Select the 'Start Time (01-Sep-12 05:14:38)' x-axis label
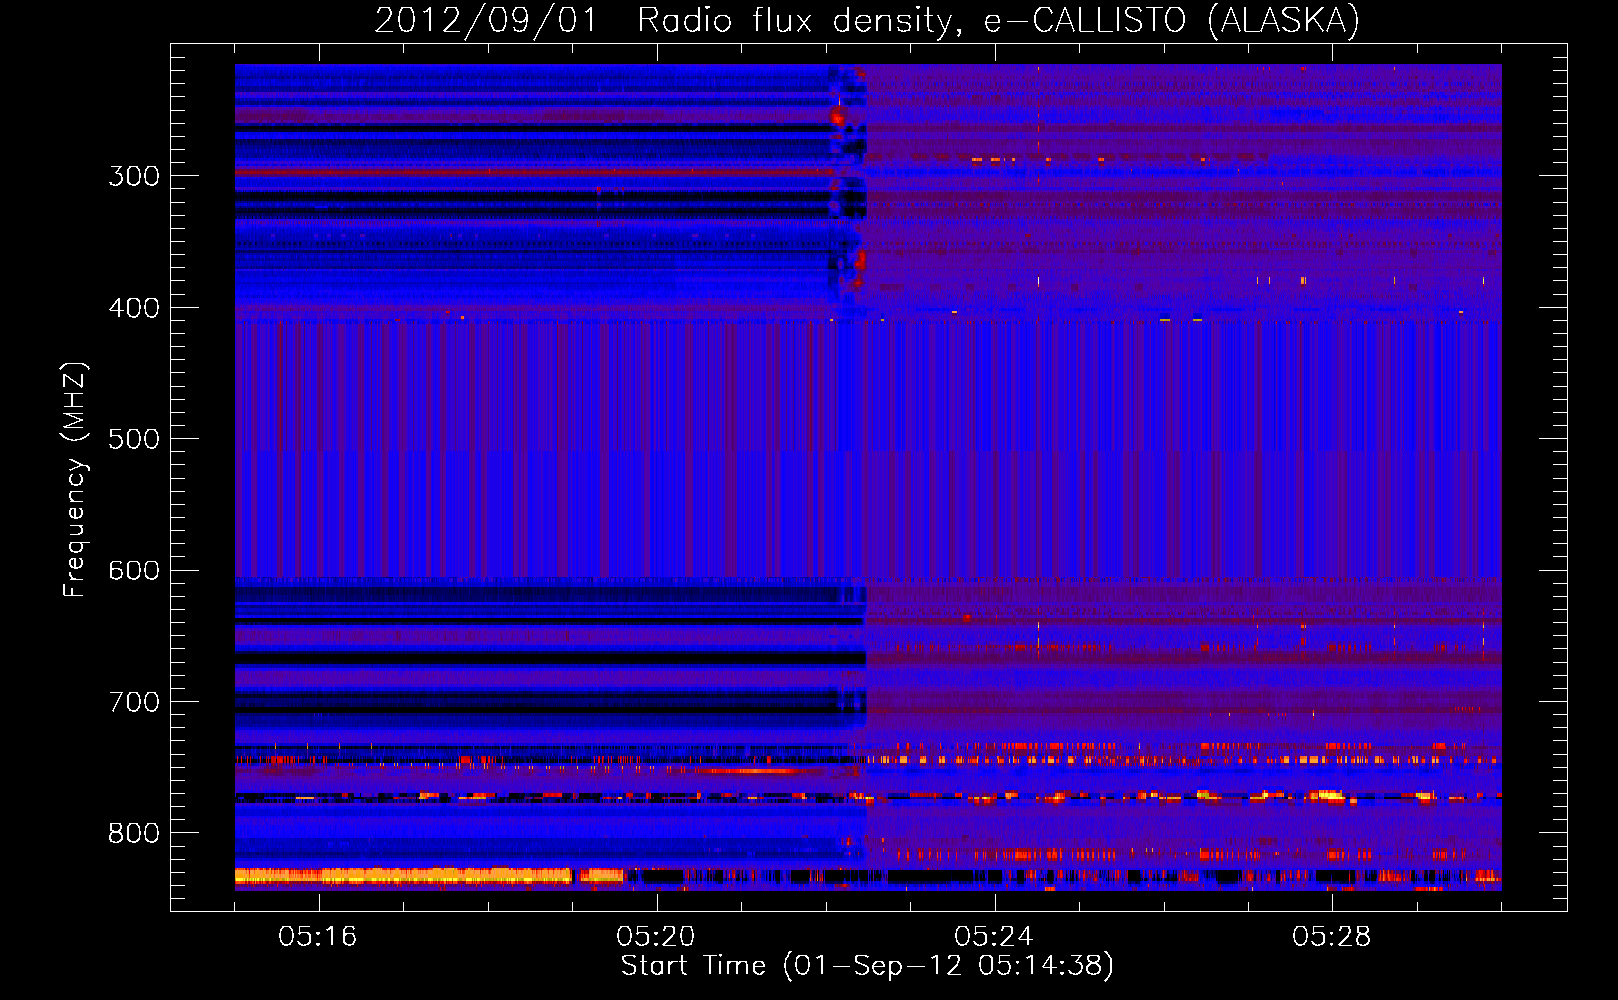Viewport: 1618px width, 1000px height. pyautogui.click(x=867, y=966)
